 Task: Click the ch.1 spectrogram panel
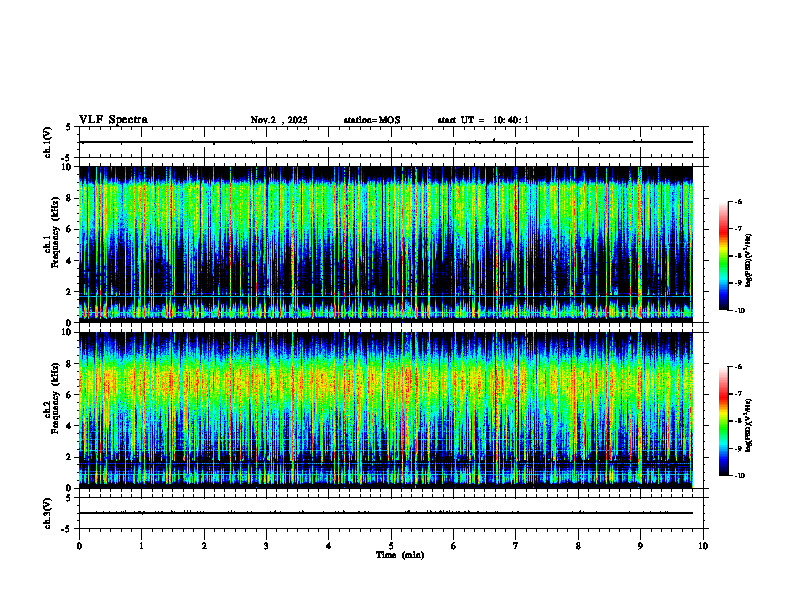(x=386, y=244)
